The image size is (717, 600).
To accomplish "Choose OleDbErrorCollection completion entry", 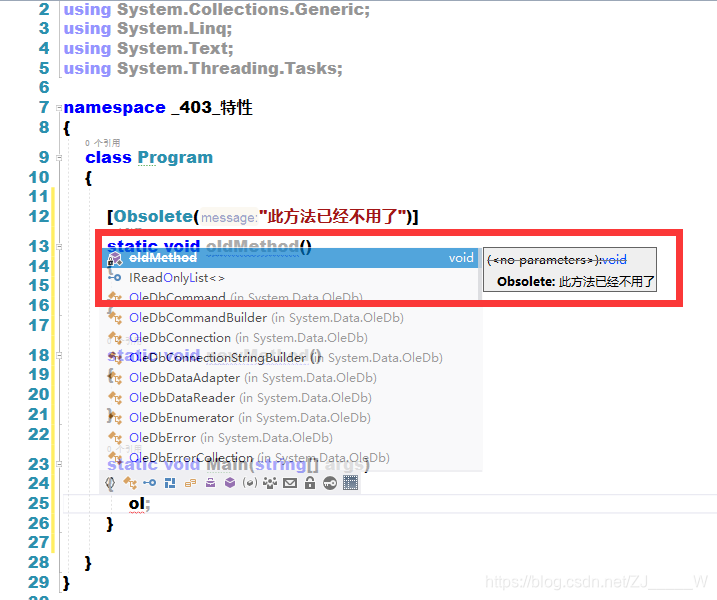I will click(x=290, y=458).
